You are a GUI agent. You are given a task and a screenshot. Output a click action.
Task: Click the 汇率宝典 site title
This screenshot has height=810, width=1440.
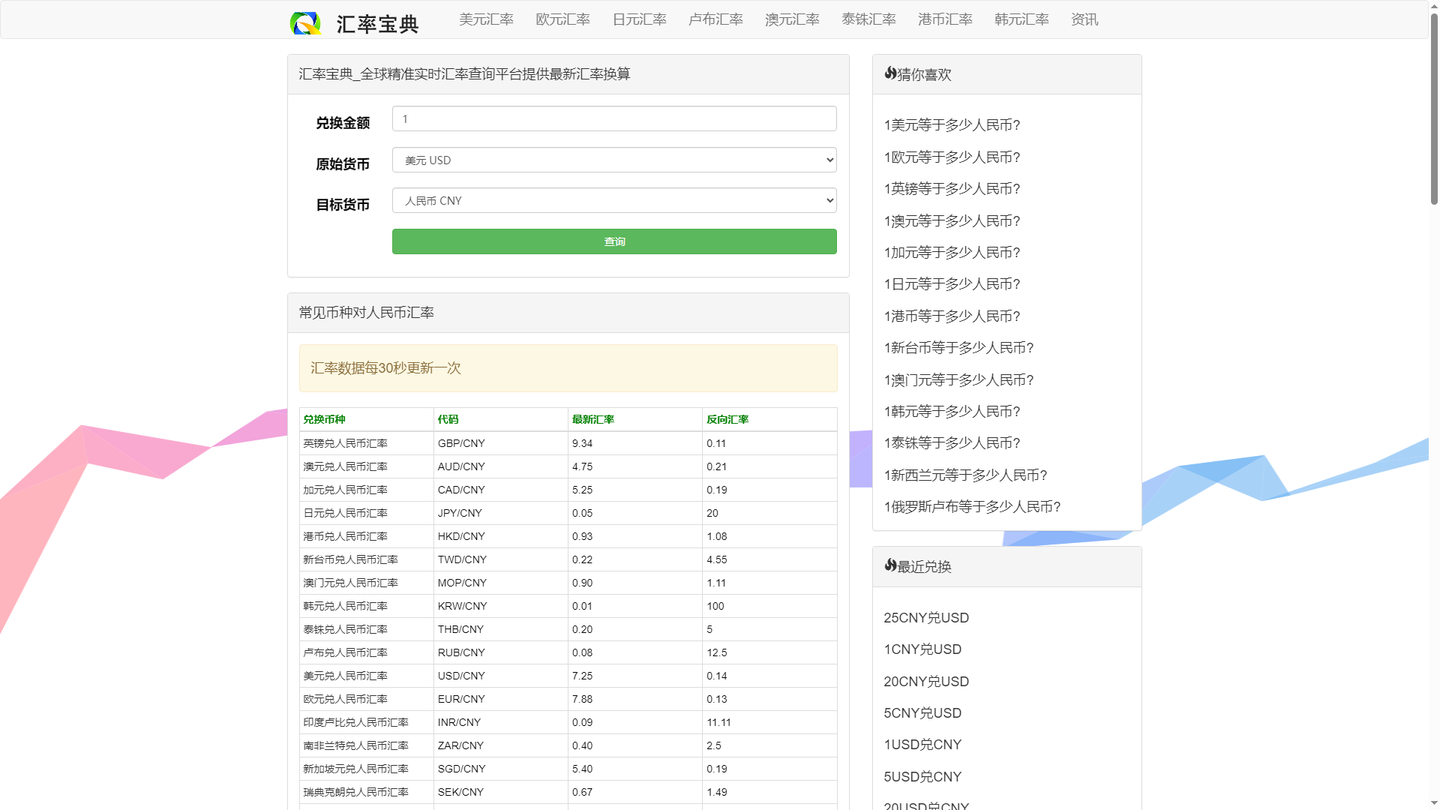tap(378, 24)
